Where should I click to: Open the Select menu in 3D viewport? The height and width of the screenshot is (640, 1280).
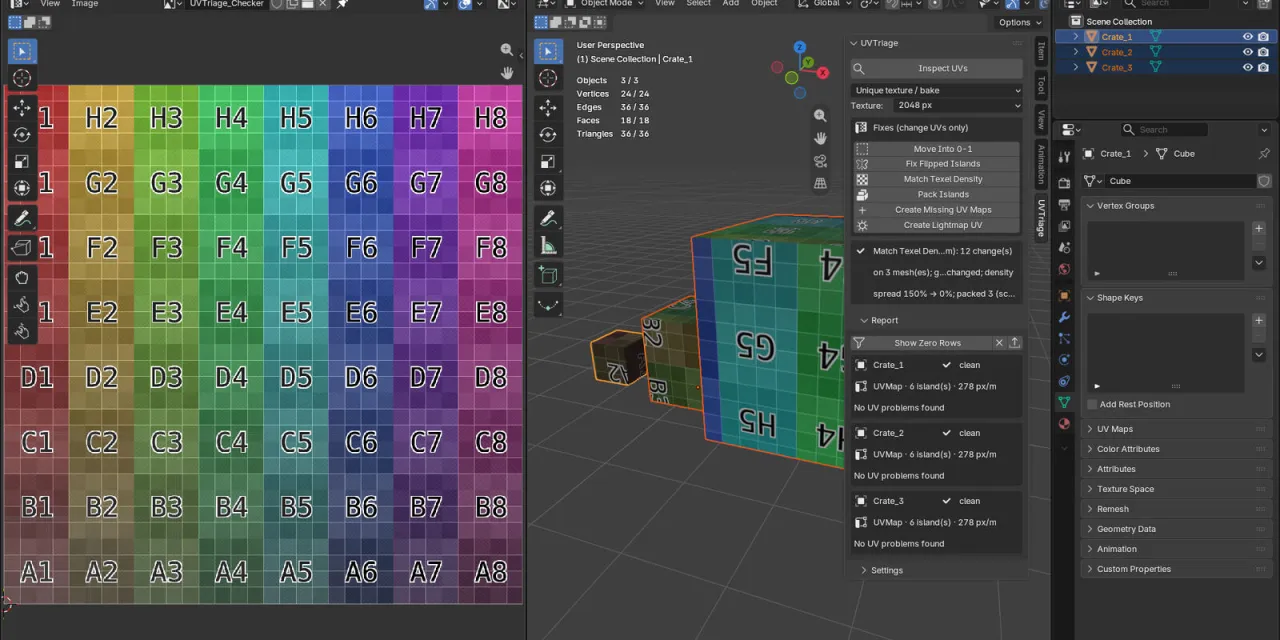click(x=699, y=4)
